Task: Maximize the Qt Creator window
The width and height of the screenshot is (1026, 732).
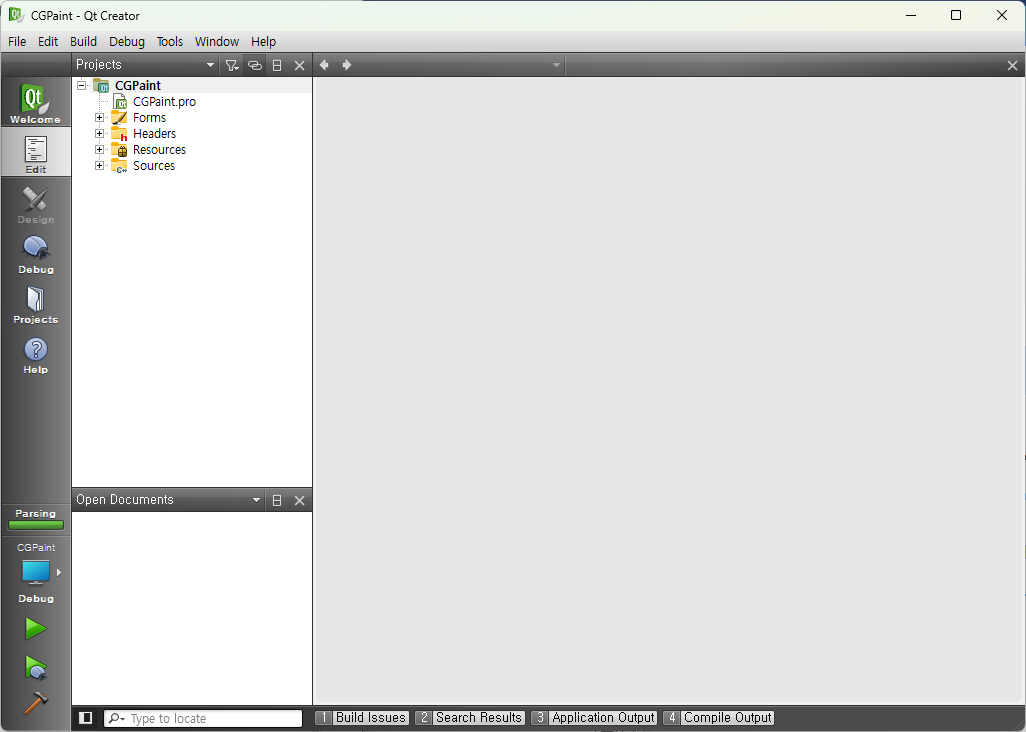Action: (956, 15)
